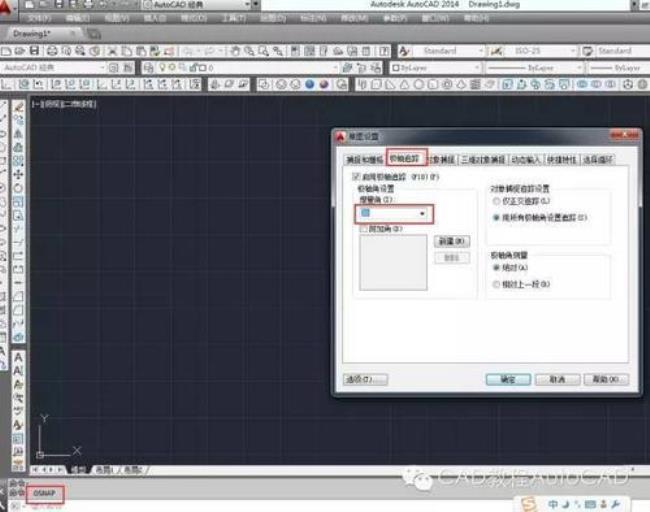The height and width of the screenshot is (512, 650).
Task: Click the additional angles list box
Action: coord(393,262)
